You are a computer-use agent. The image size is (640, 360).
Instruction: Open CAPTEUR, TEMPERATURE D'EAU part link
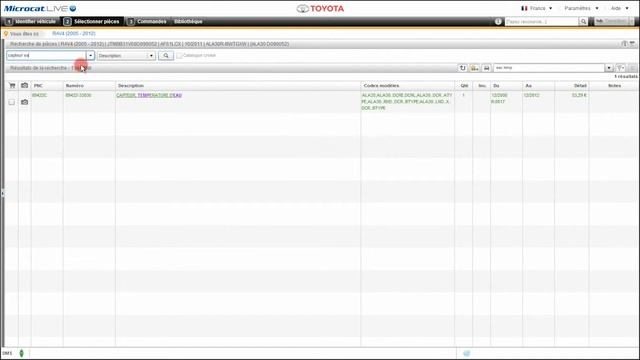point(149,95)
